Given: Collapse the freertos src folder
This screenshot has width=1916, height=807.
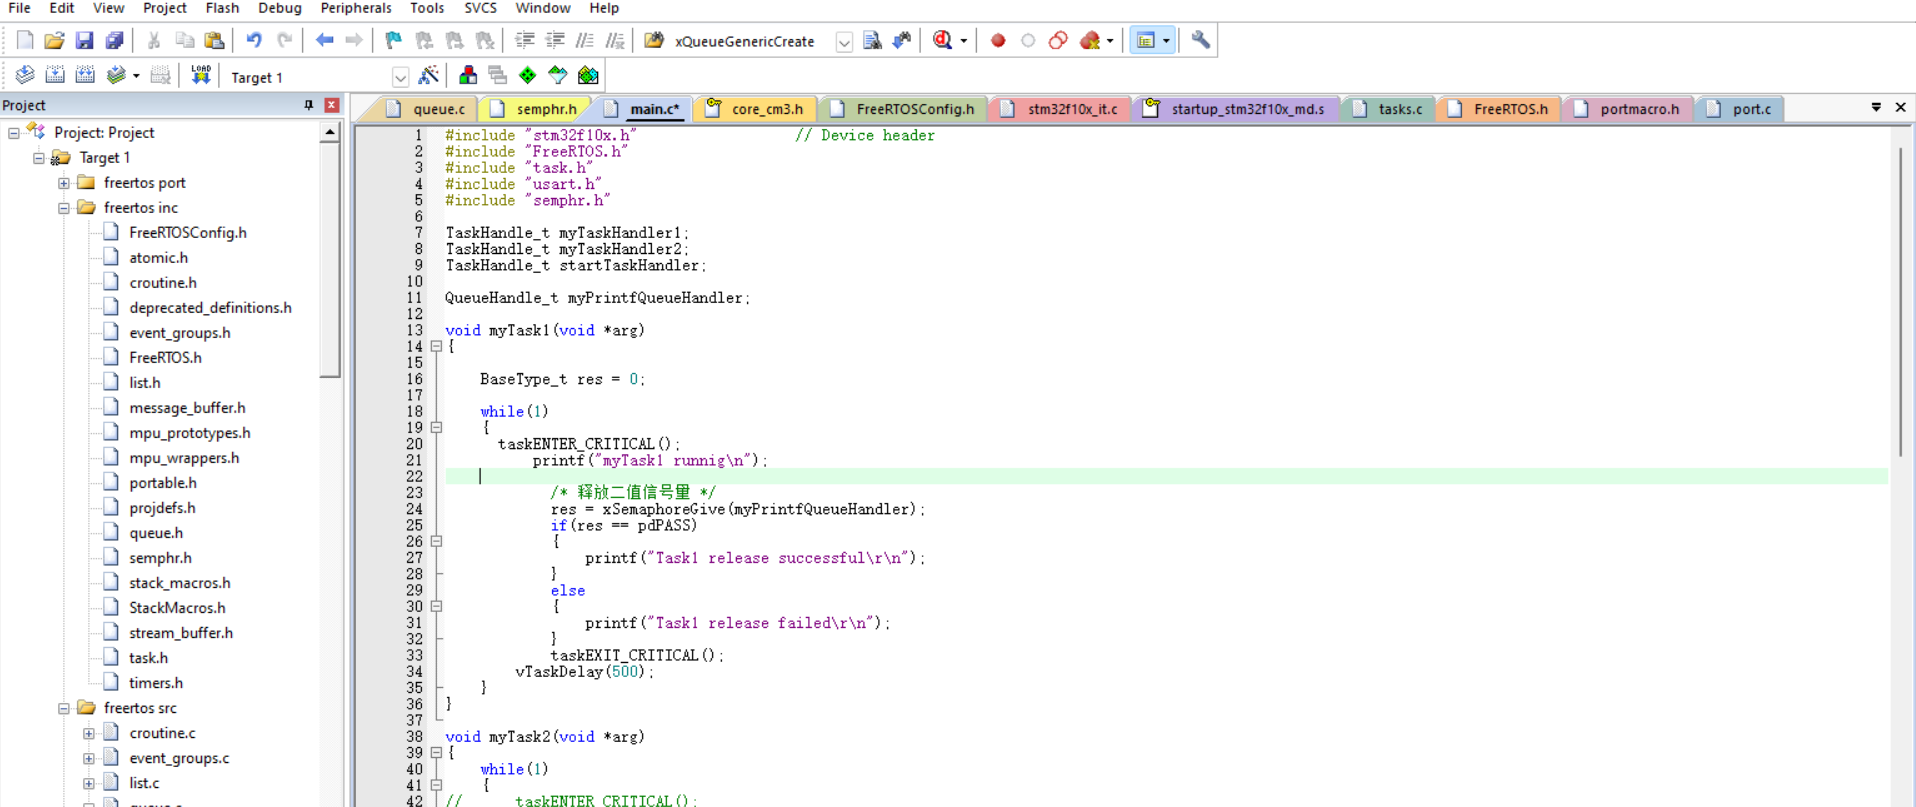Looking at the screenshot, I should tap(64, 708).
